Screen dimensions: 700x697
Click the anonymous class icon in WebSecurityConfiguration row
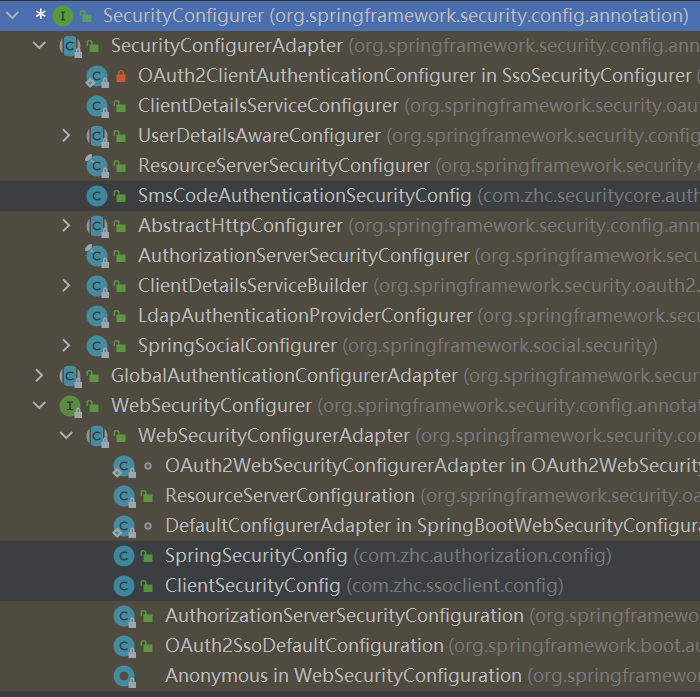(x=124, y=676)
